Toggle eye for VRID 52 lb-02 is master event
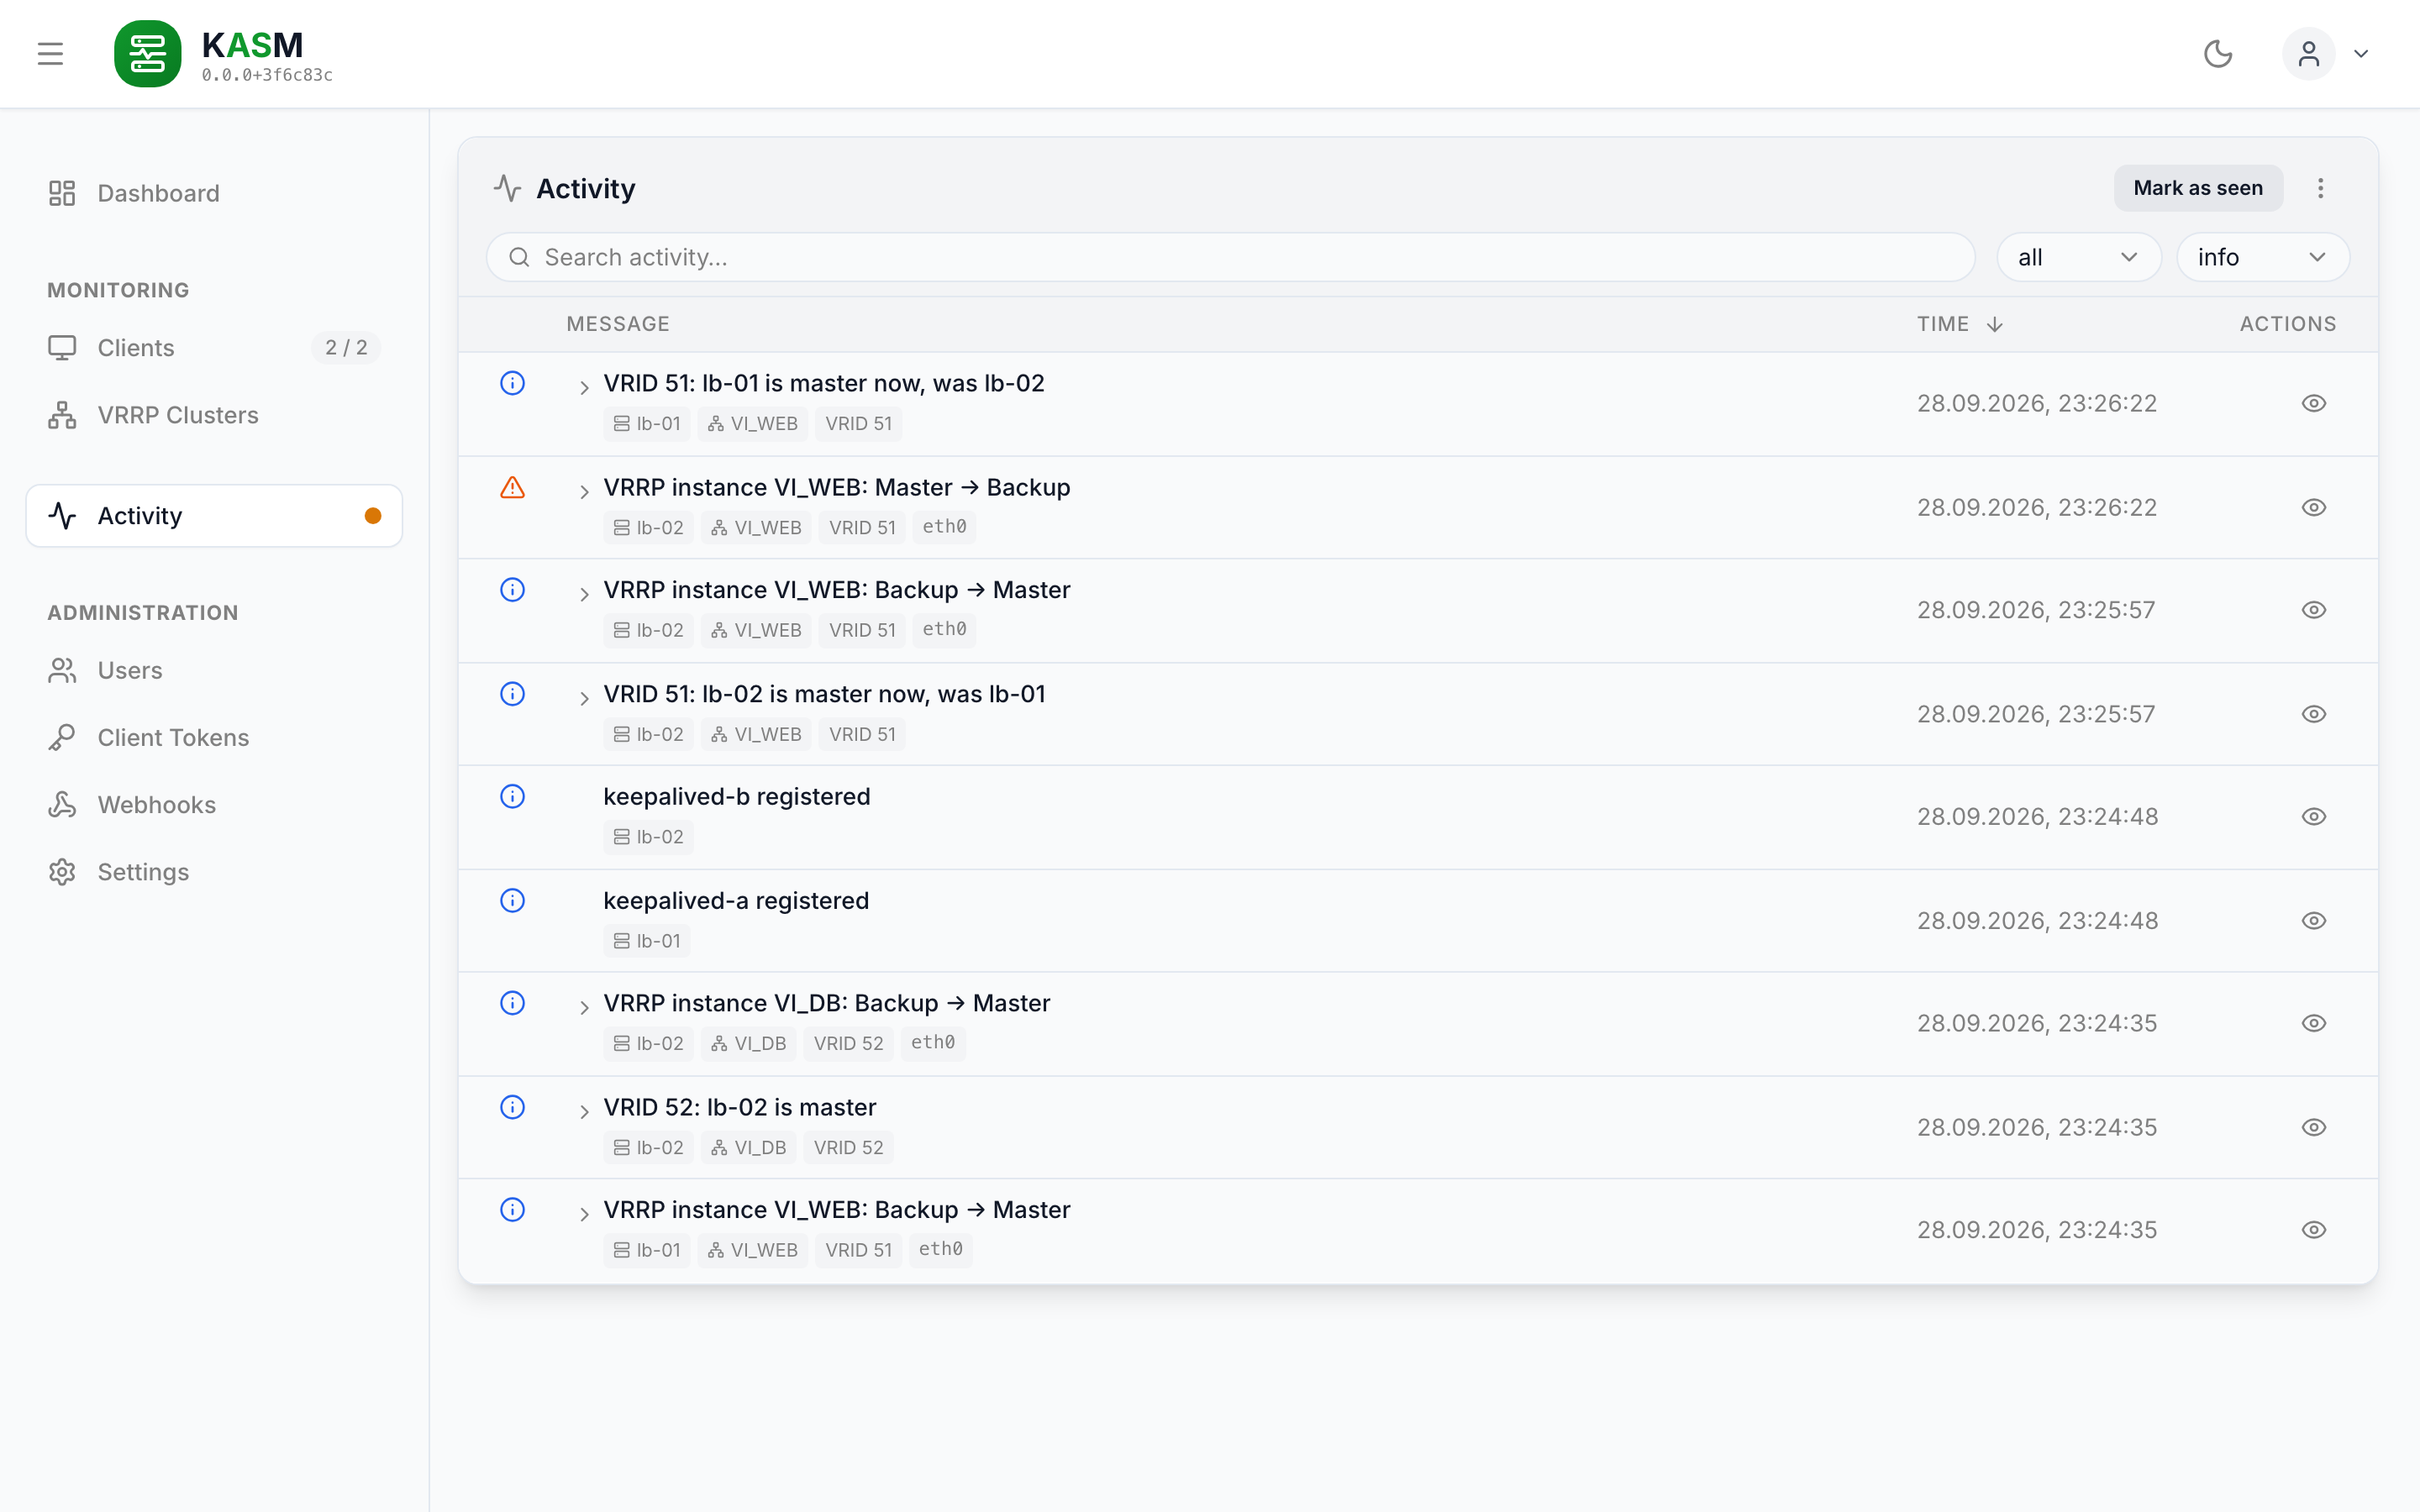 [x=2314, y=1128]
